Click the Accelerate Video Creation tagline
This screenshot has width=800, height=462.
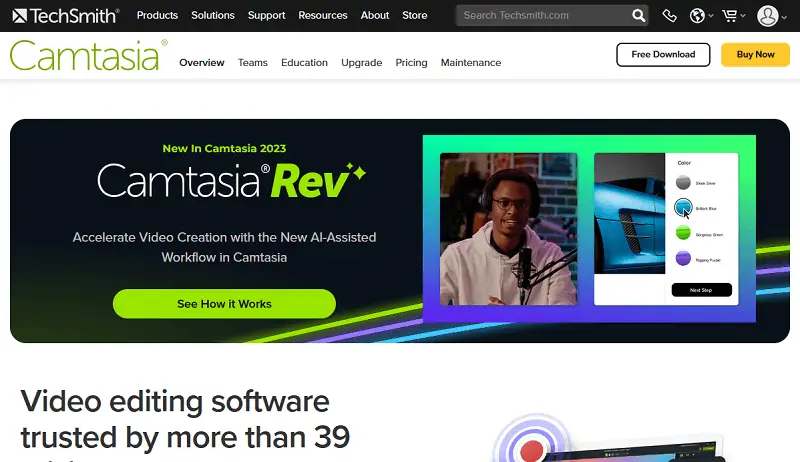coord(224,247)
